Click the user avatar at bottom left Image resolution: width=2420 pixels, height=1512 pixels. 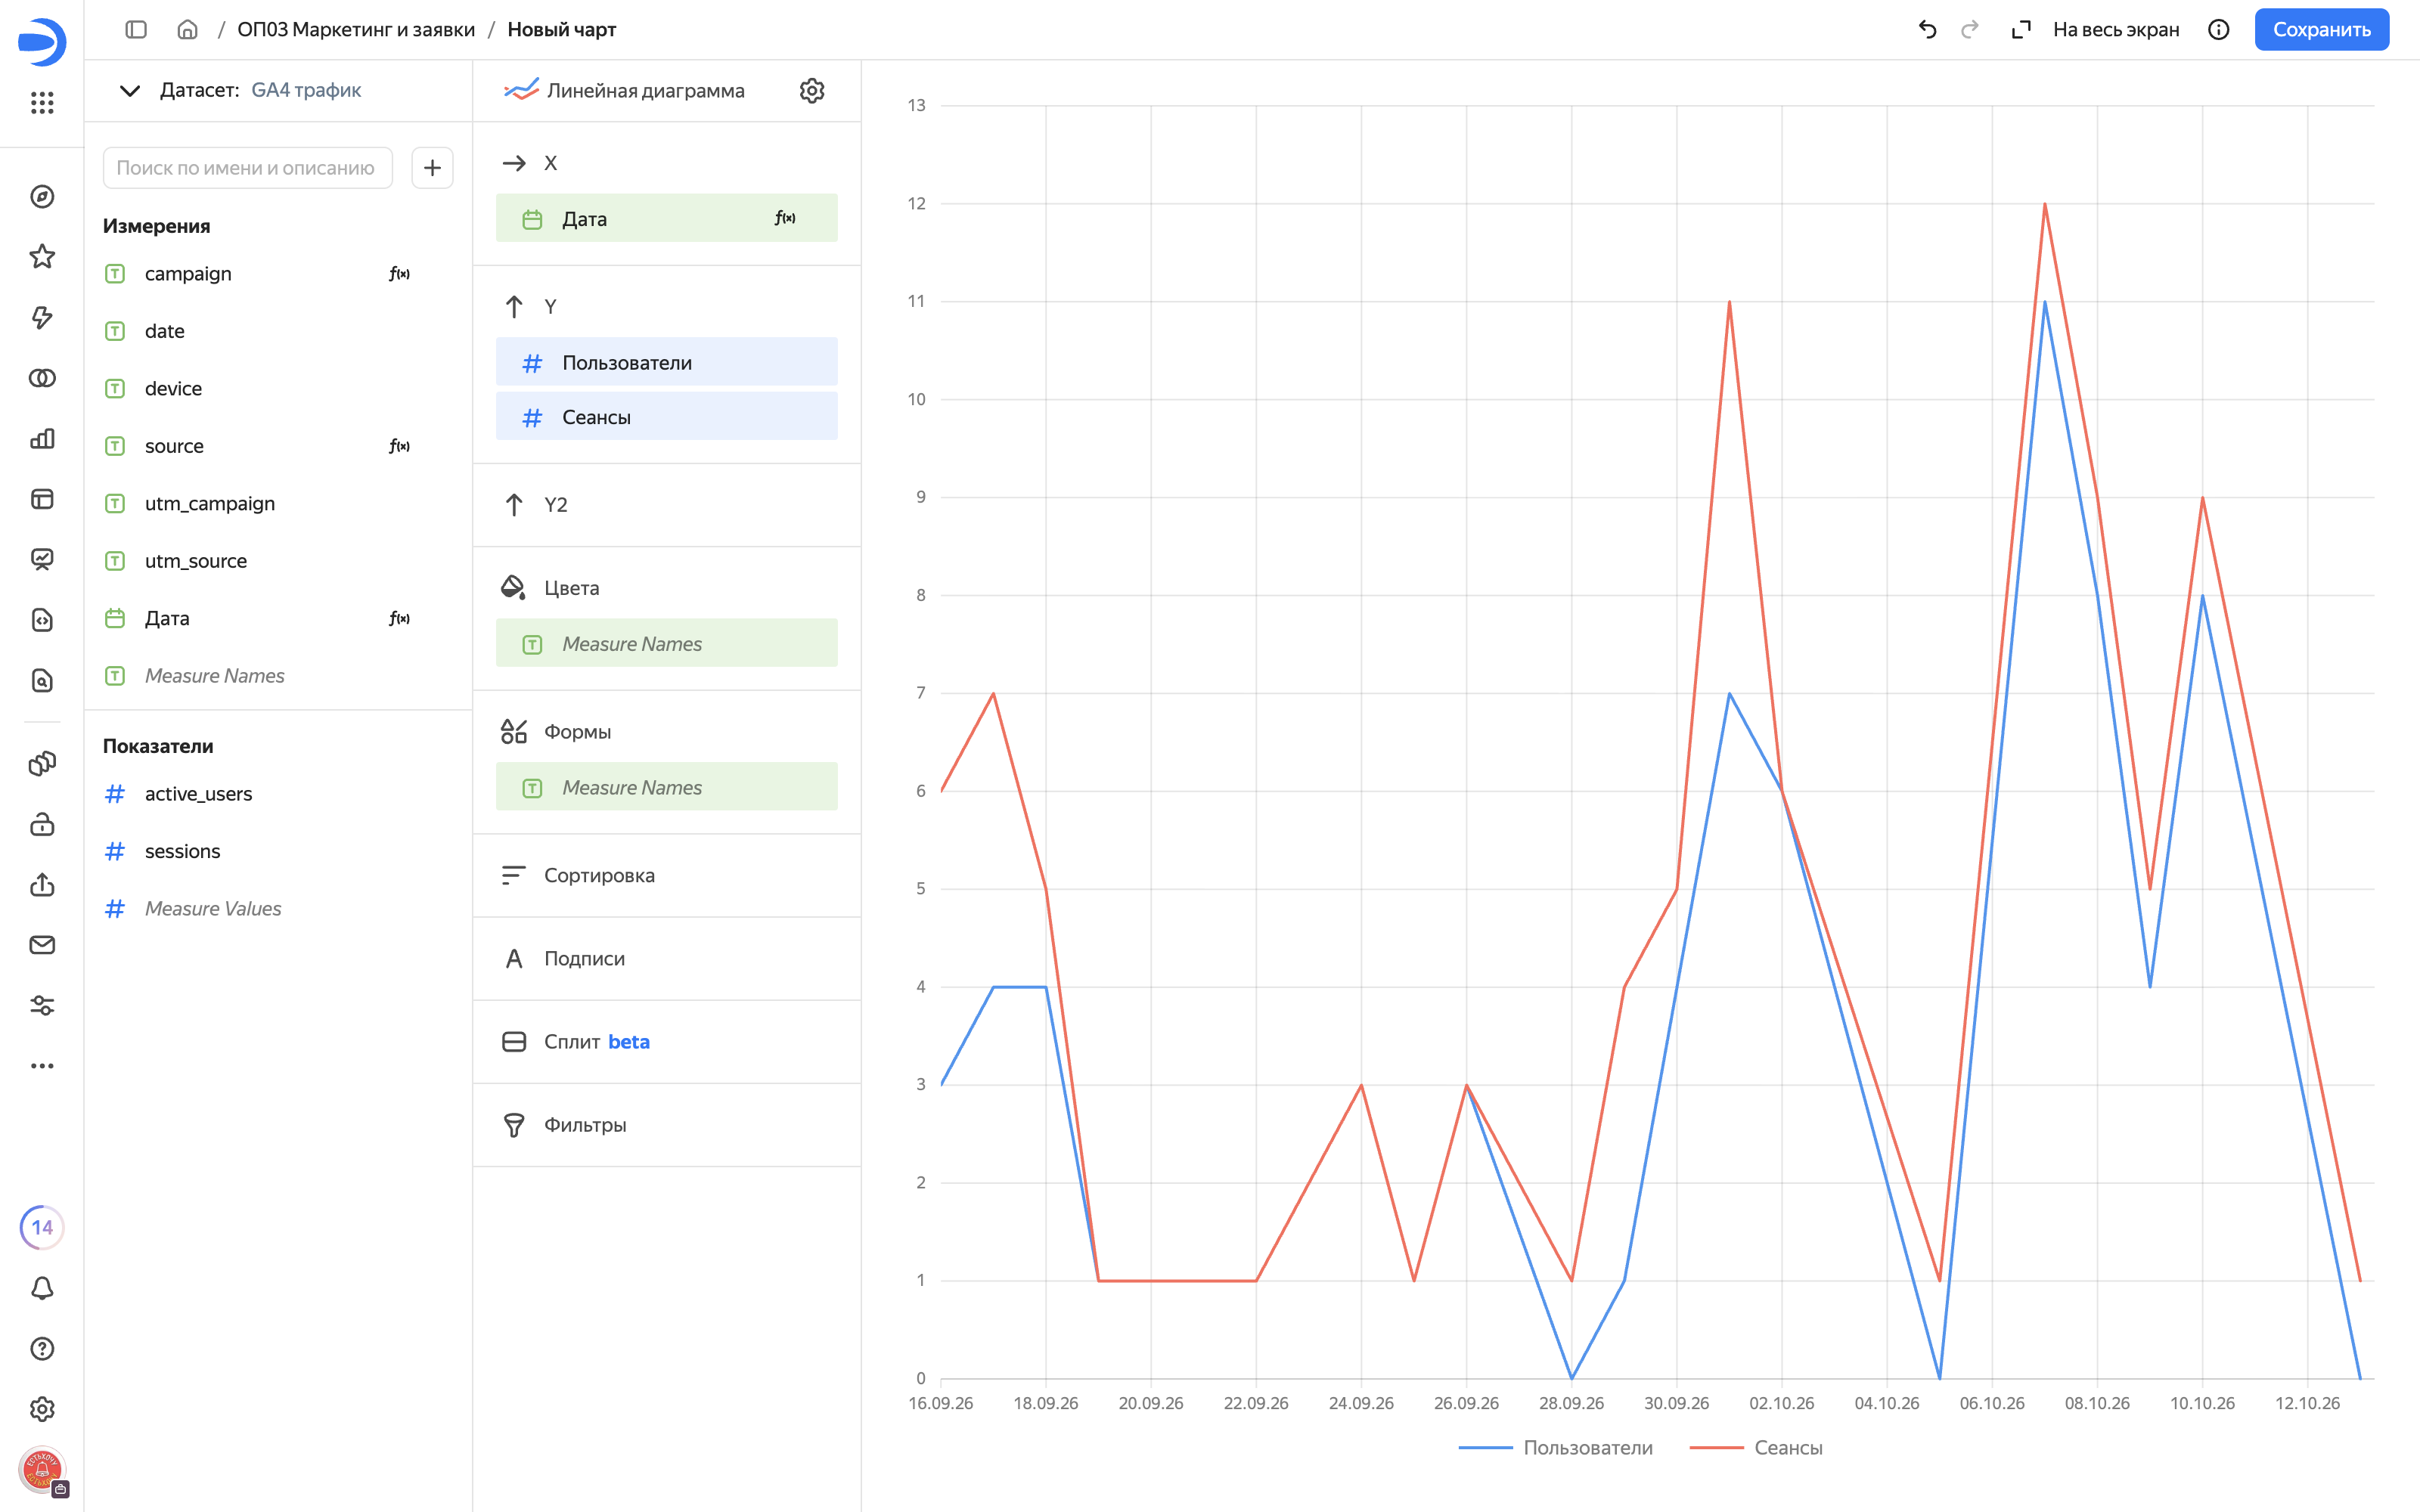[42, 1470]
